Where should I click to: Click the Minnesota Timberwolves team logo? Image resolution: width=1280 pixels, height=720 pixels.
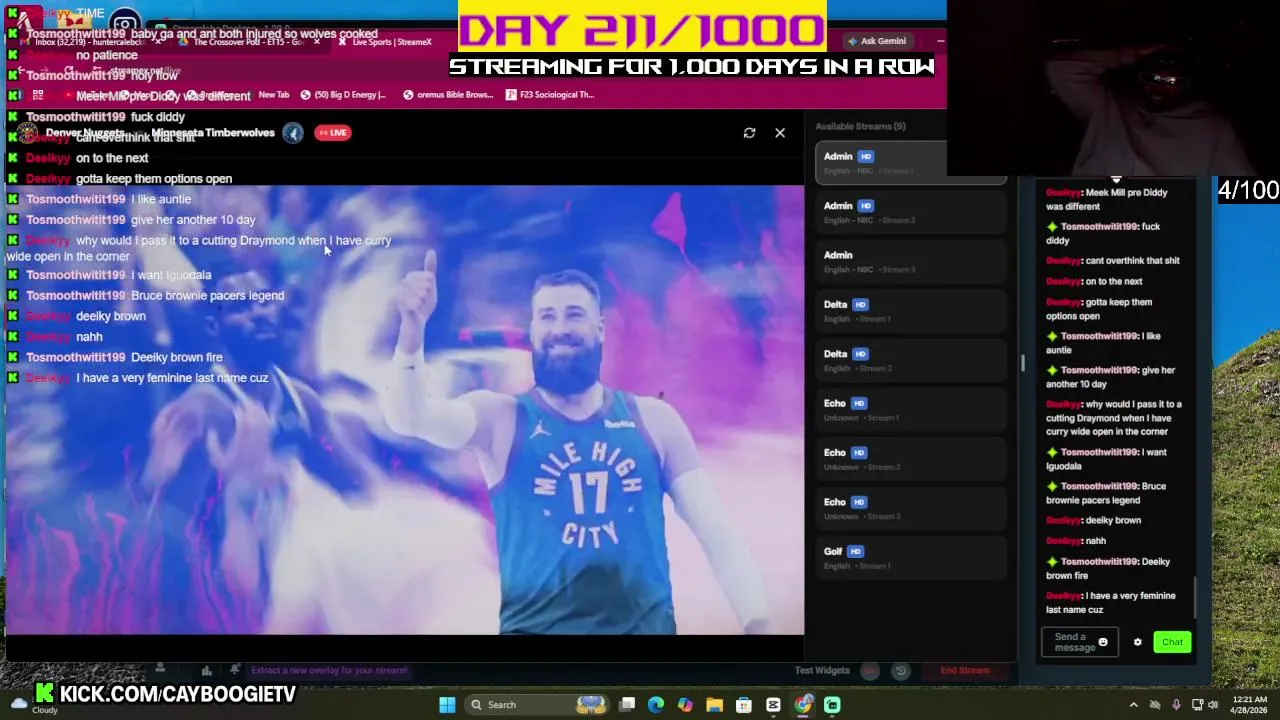[x=292, y=132]
